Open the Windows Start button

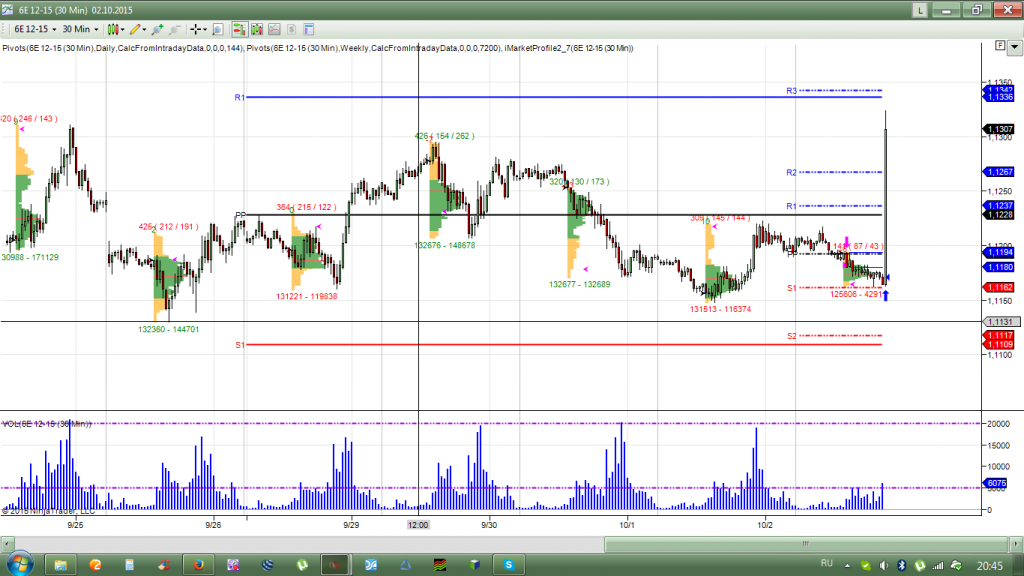click(20, 563)
